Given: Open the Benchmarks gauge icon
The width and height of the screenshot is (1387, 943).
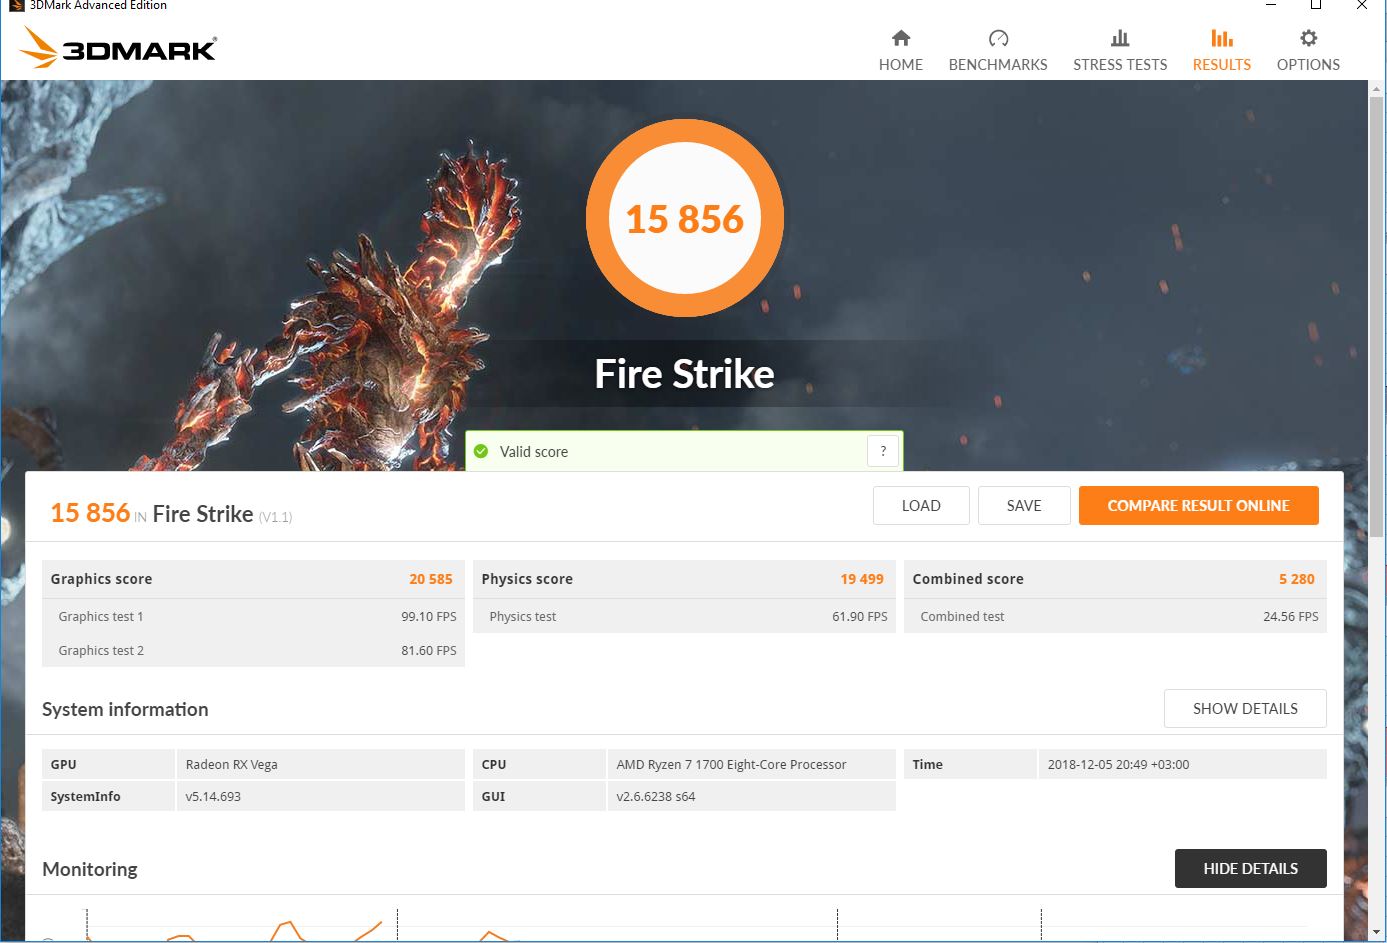Looking at the screenshot, I should point(998,38).
